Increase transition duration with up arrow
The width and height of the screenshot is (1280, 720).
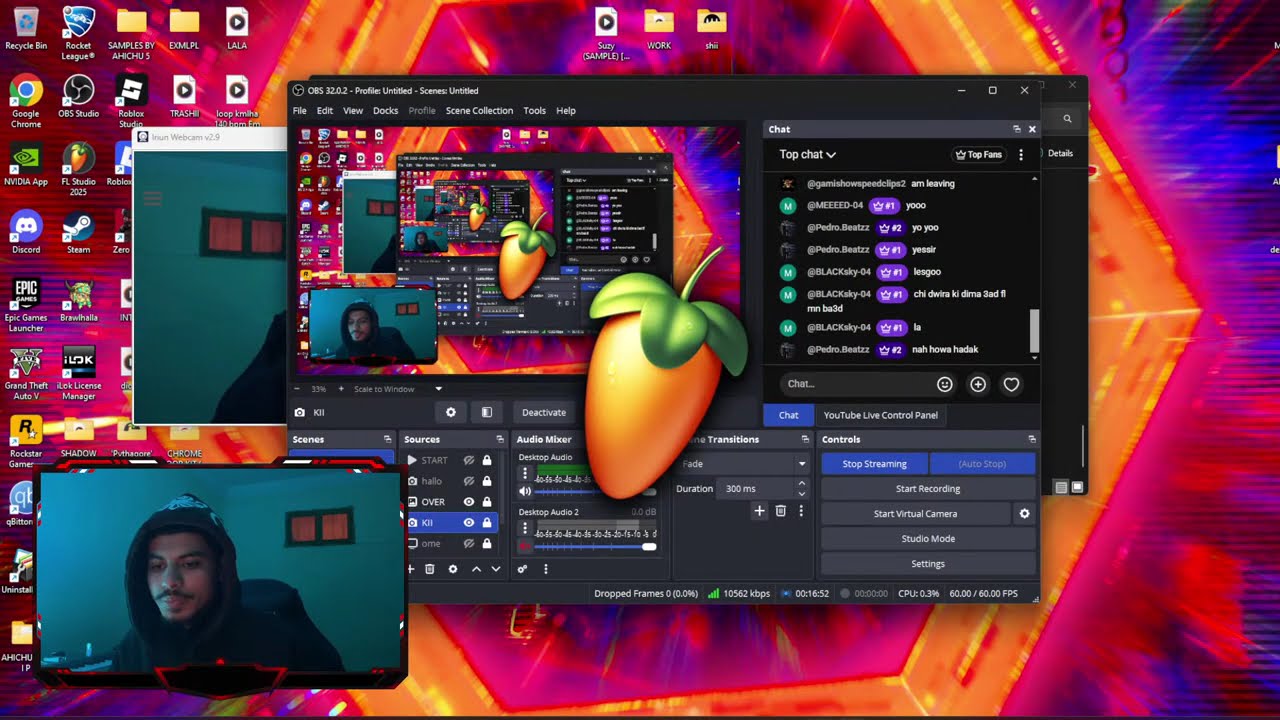click(801, 484)
